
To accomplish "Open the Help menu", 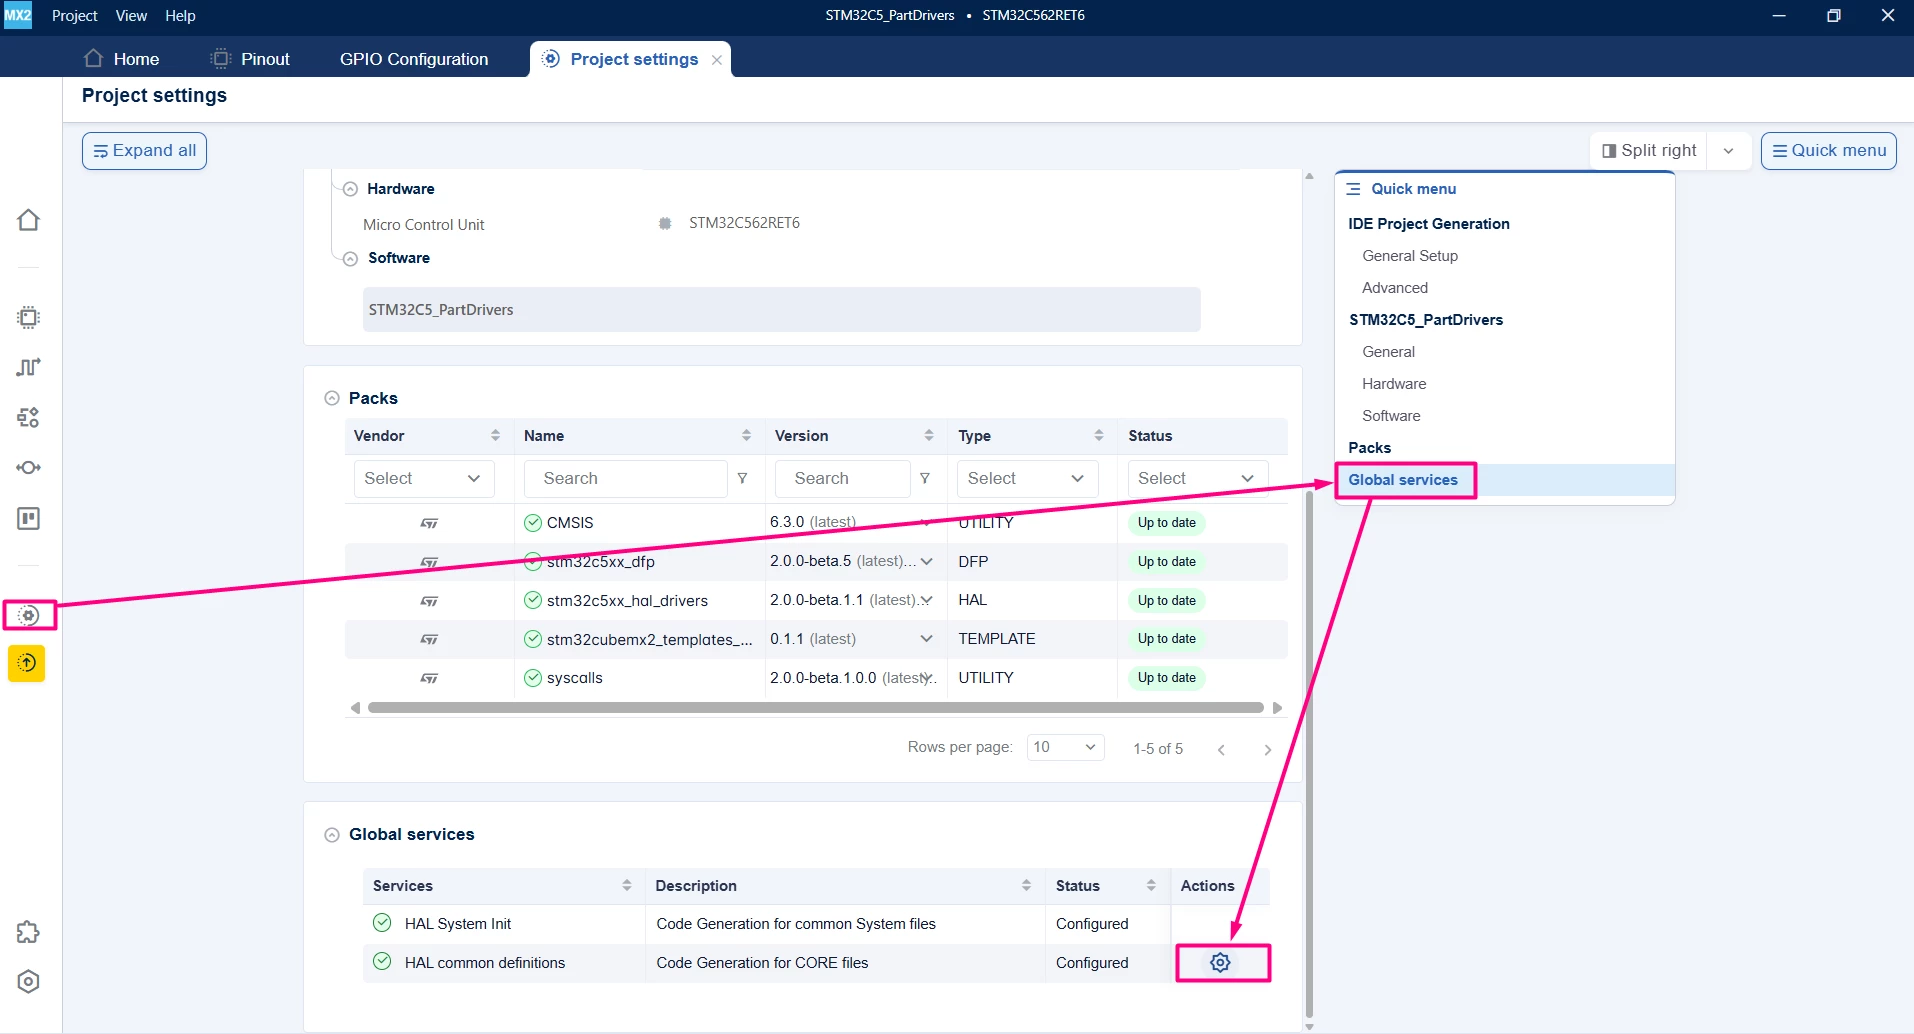I will [x=180, y=15].
